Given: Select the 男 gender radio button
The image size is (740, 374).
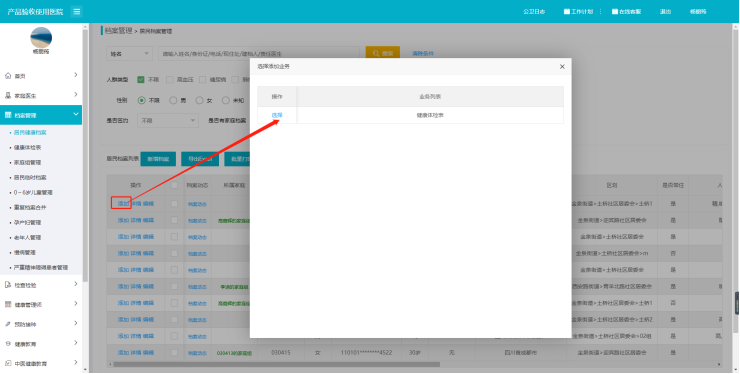Looking at the screenshot, I should (x=173, y=100).
